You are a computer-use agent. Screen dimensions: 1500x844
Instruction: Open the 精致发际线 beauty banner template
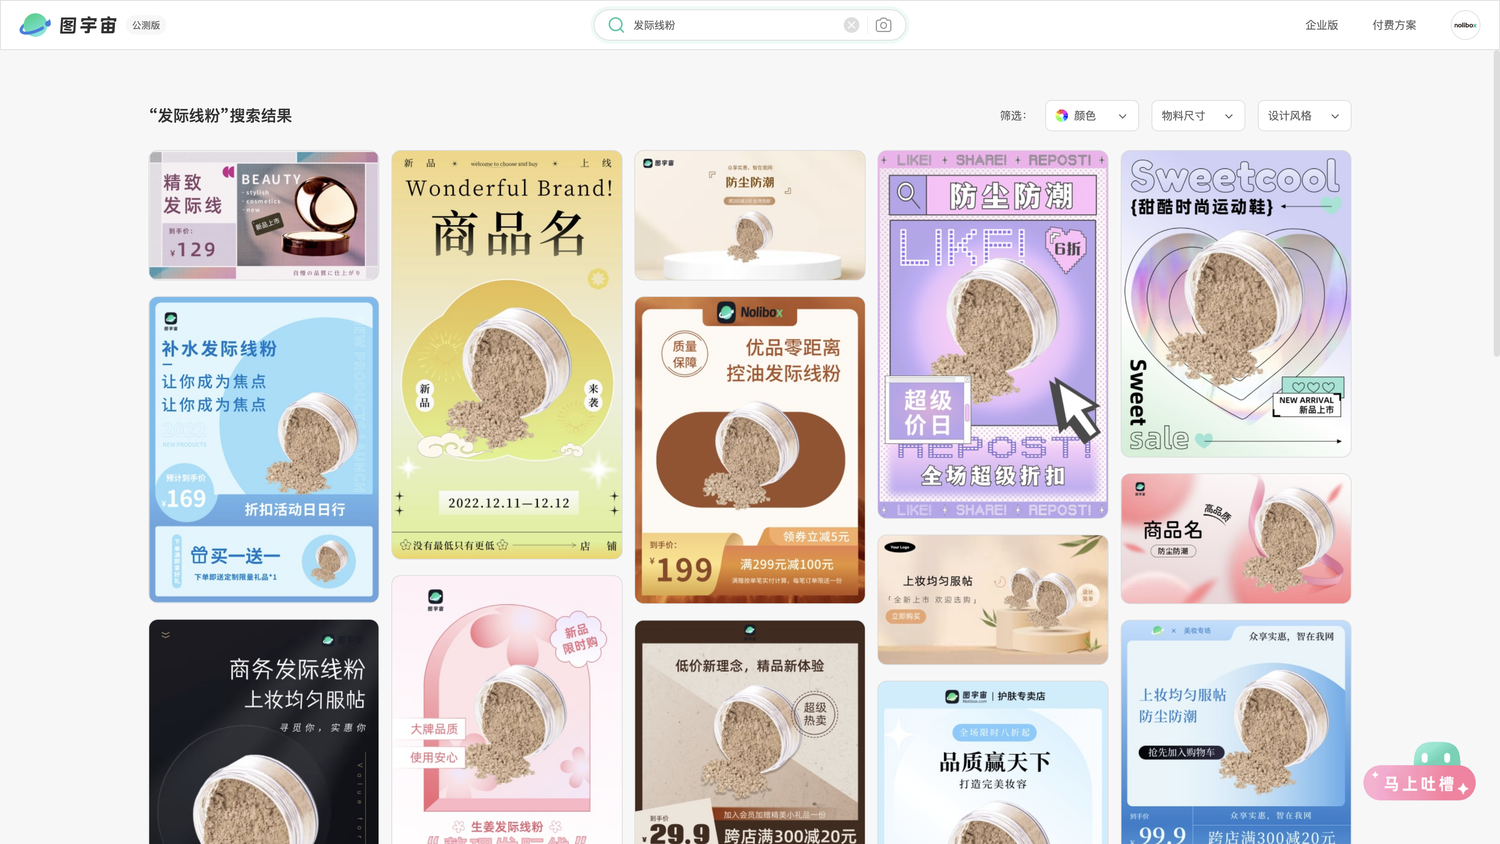point(264,215)
